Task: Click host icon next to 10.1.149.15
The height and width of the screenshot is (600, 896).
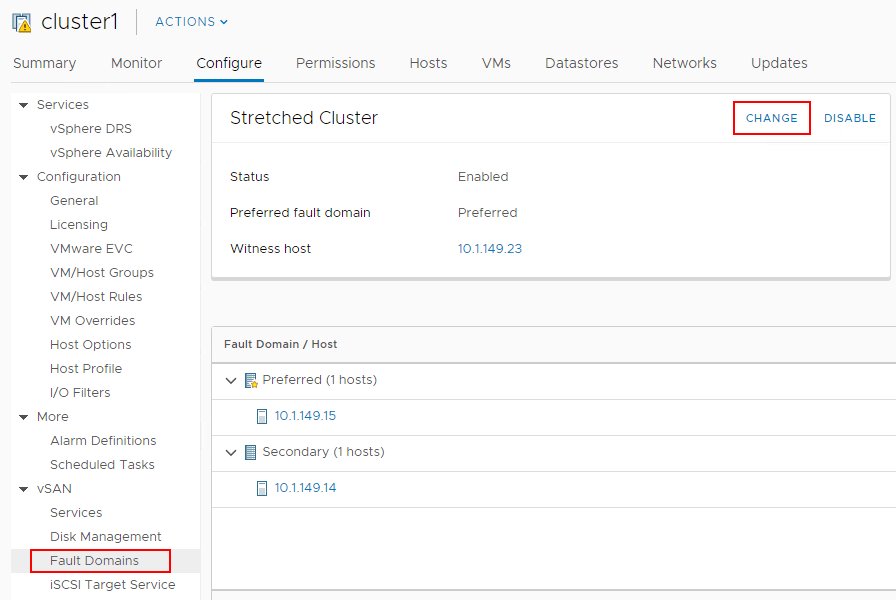Action: click(262, 416)
